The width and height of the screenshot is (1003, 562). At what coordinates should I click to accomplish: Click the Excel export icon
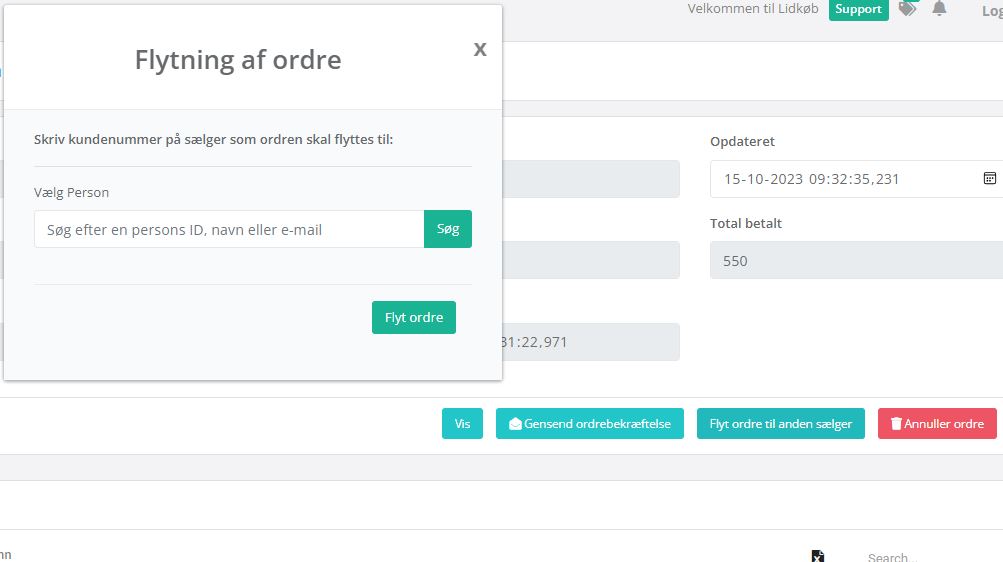pos(817,556)
